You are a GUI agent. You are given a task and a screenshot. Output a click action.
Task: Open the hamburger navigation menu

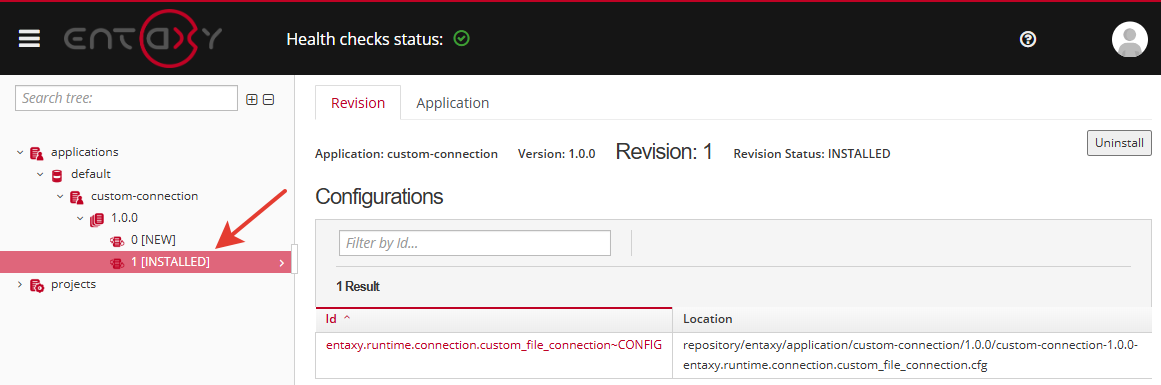(29, 38)
